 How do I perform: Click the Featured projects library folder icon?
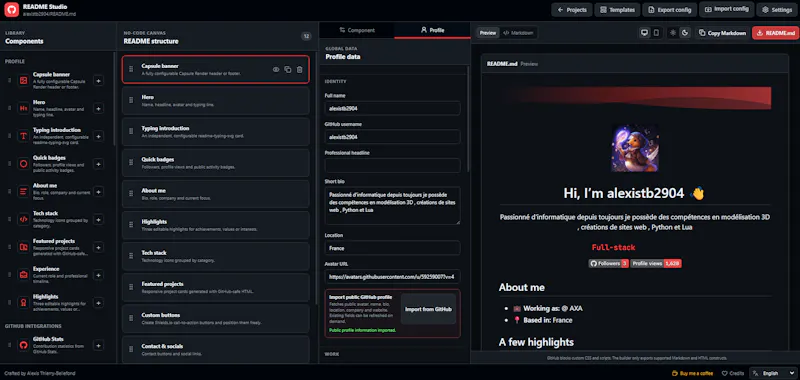coord(23,247)
